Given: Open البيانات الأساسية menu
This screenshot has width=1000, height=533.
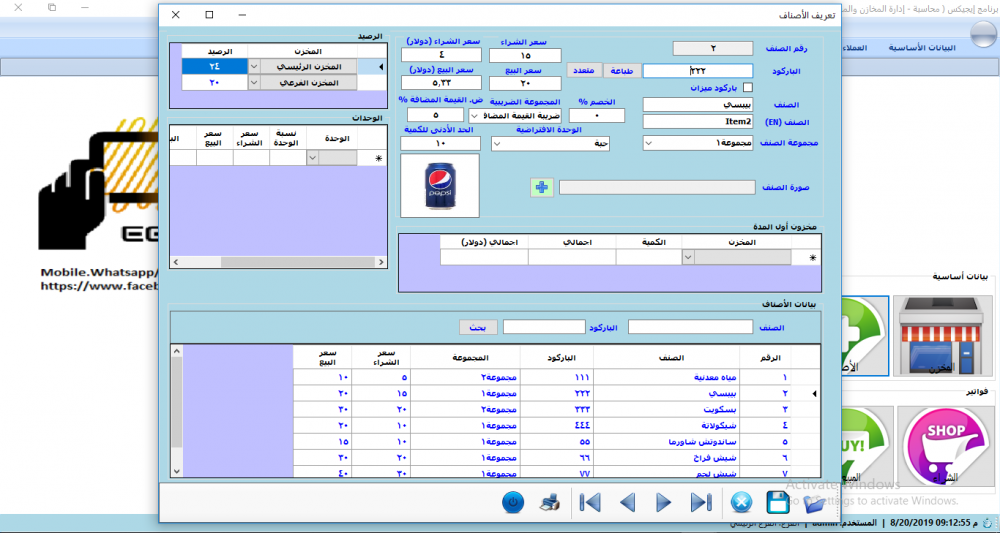Looking at the screenshot, I should tap(922, 48).
